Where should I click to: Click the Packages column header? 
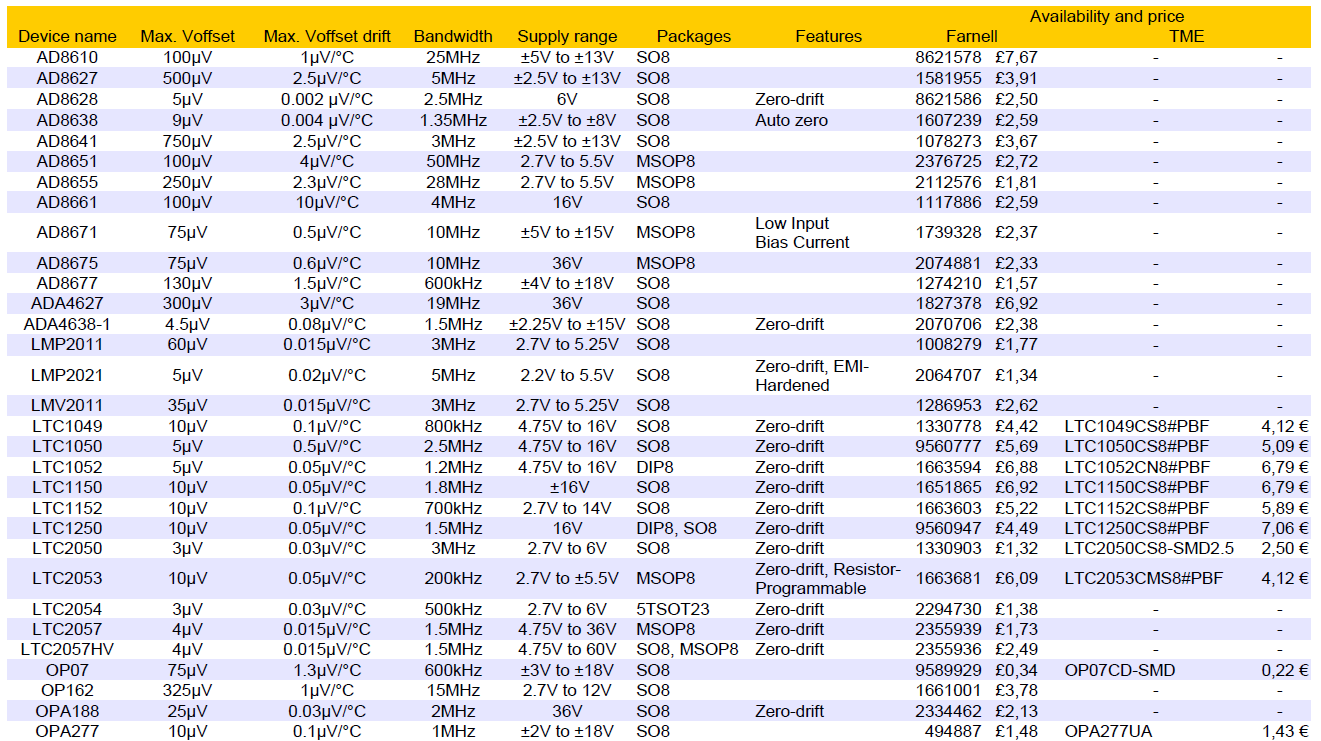[694, 36]
